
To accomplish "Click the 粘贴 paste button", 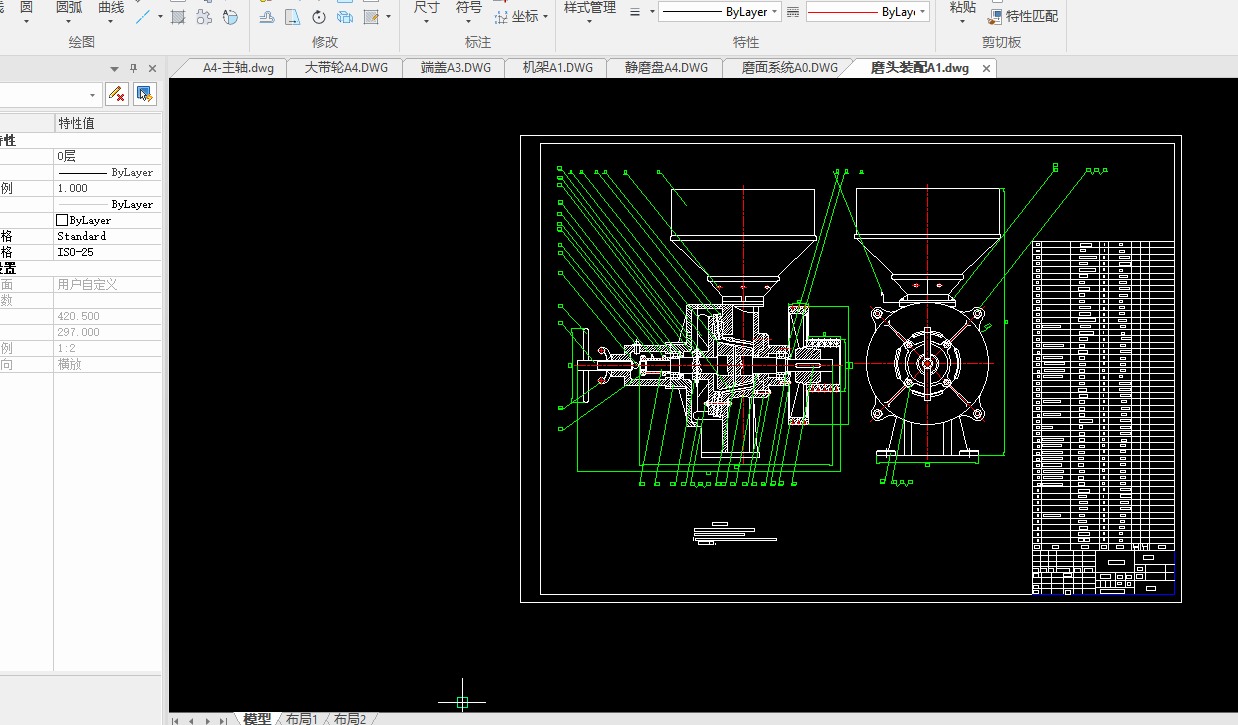I will pyautogui.click(x=962, y=8).
